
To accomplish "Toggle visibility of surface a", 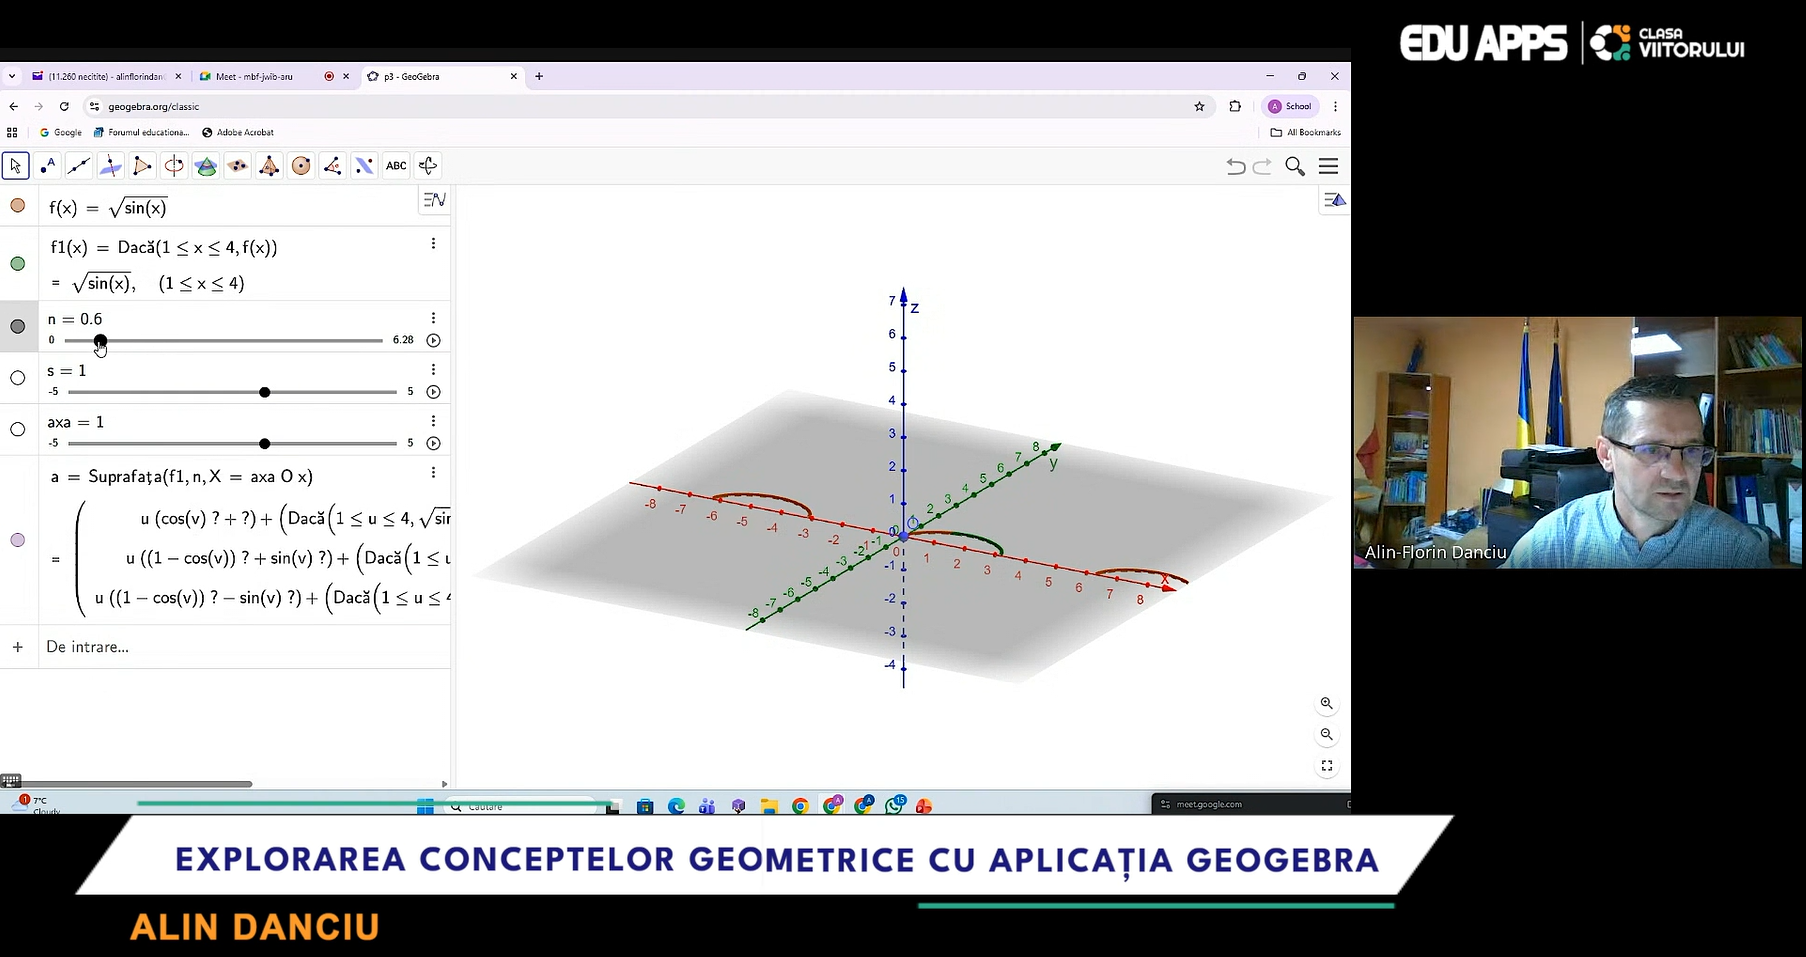I will (x=18, y=540).
